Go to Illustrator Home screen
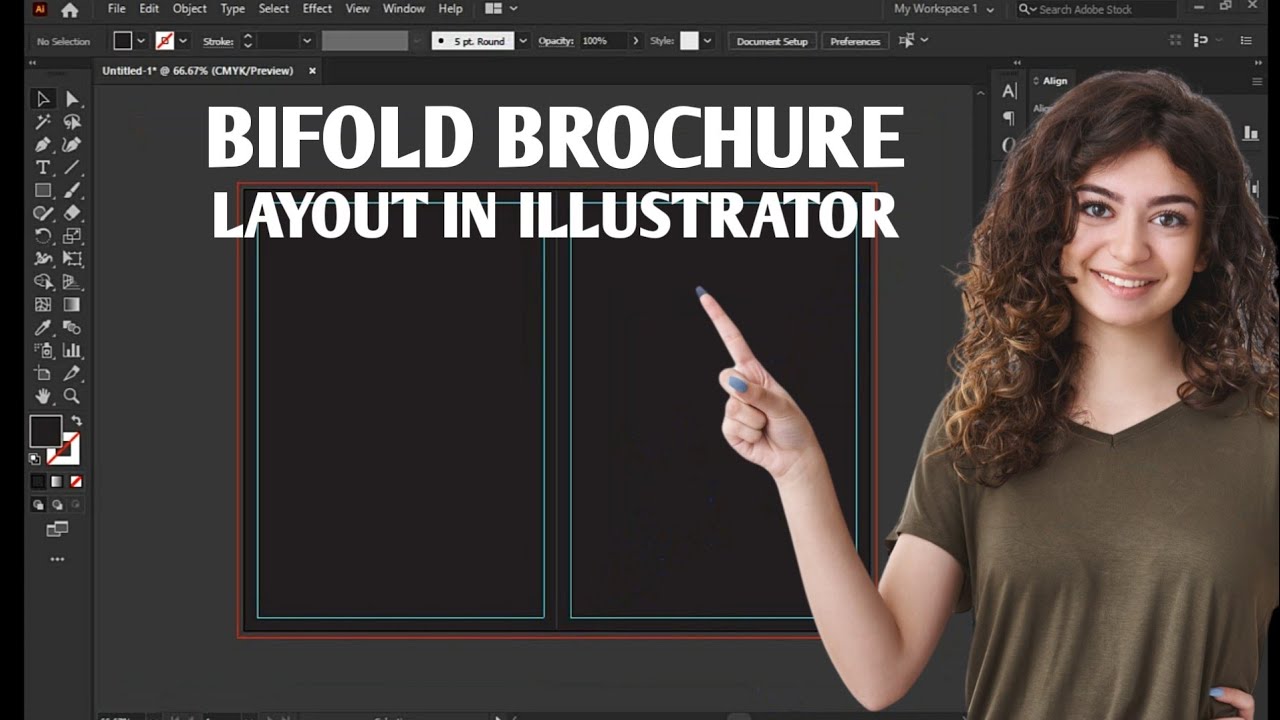The height and width of the screenshot is (720, 1280). point(69,10)
